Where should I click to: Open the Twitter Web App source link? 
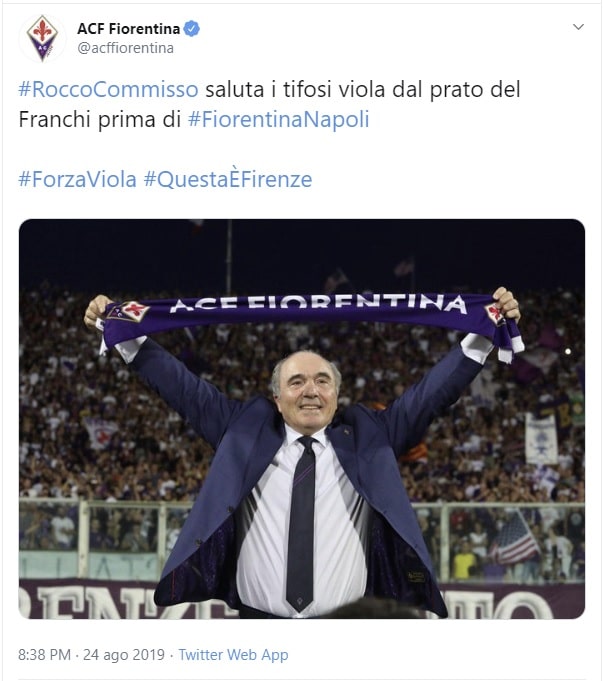[x=233, y=655]
